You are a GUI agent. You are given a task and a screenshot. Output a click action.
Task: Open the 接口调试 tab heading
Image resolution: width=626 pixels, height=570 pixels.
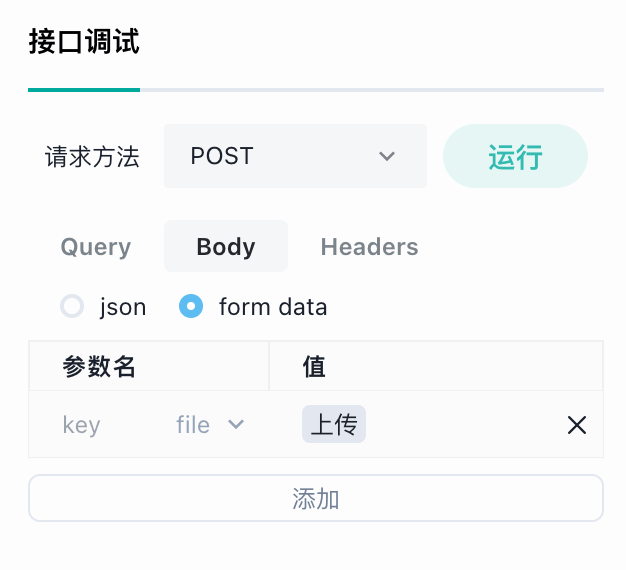[84, 41]
